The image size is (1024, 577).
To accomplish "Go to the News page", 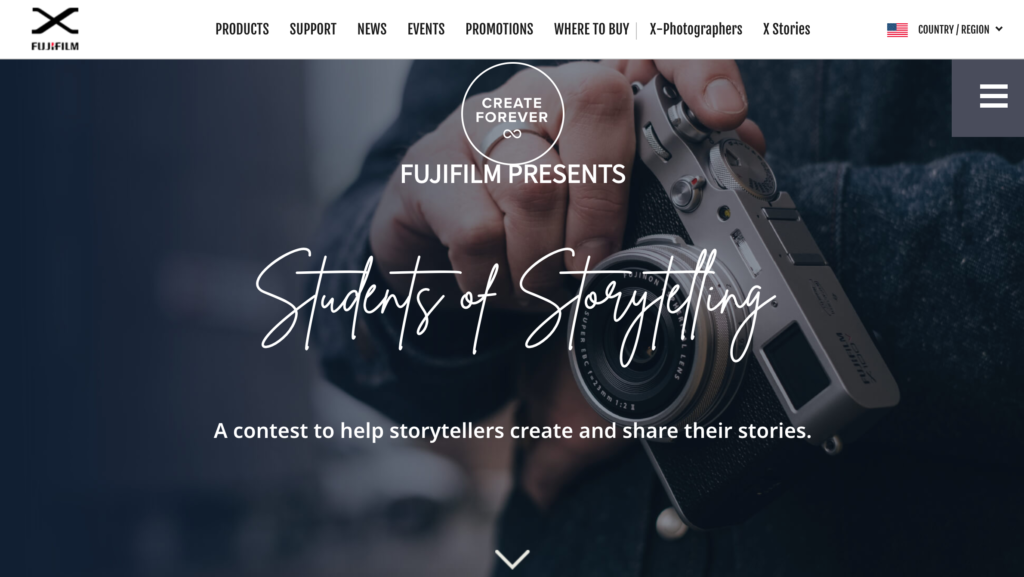I will [372, 29].
